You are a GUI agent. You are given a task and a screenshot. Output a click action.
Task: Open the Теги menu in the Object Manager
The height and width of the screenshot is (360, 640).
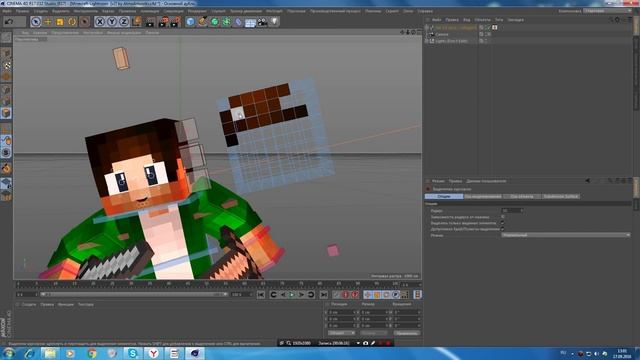(x=499, y=20)
